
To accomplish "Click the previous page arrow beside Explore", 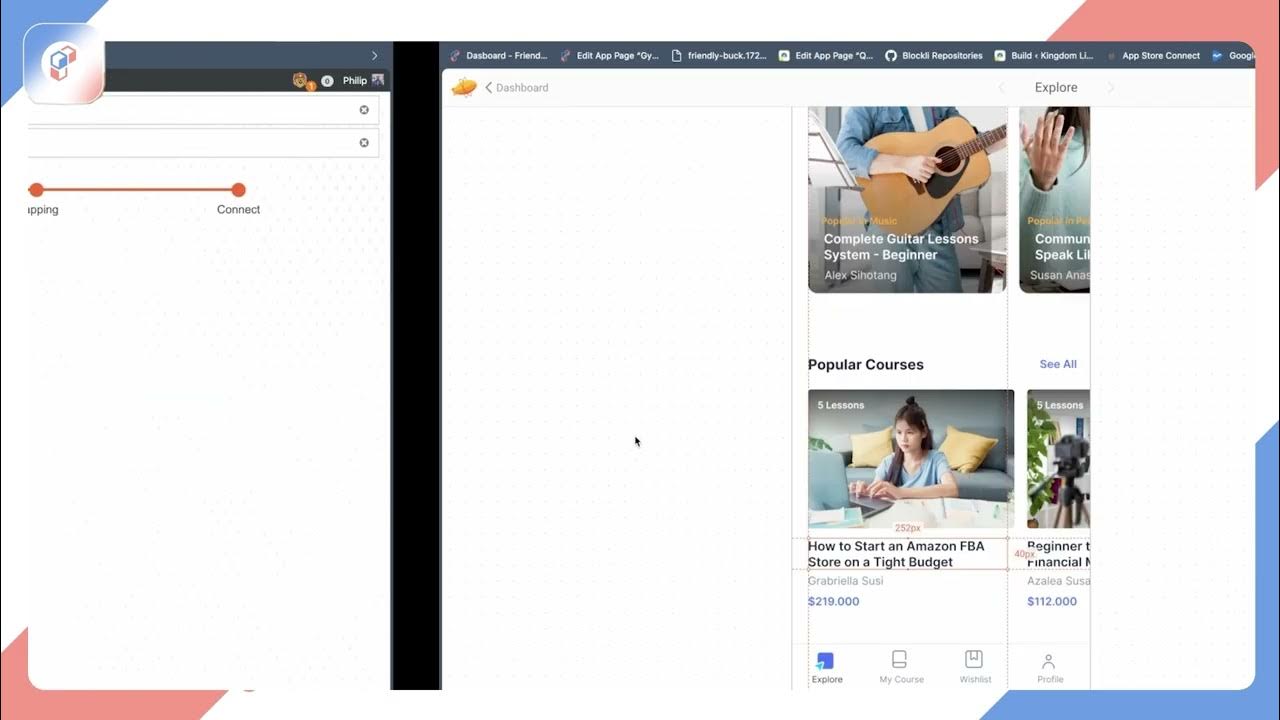I will (1001, 88).
